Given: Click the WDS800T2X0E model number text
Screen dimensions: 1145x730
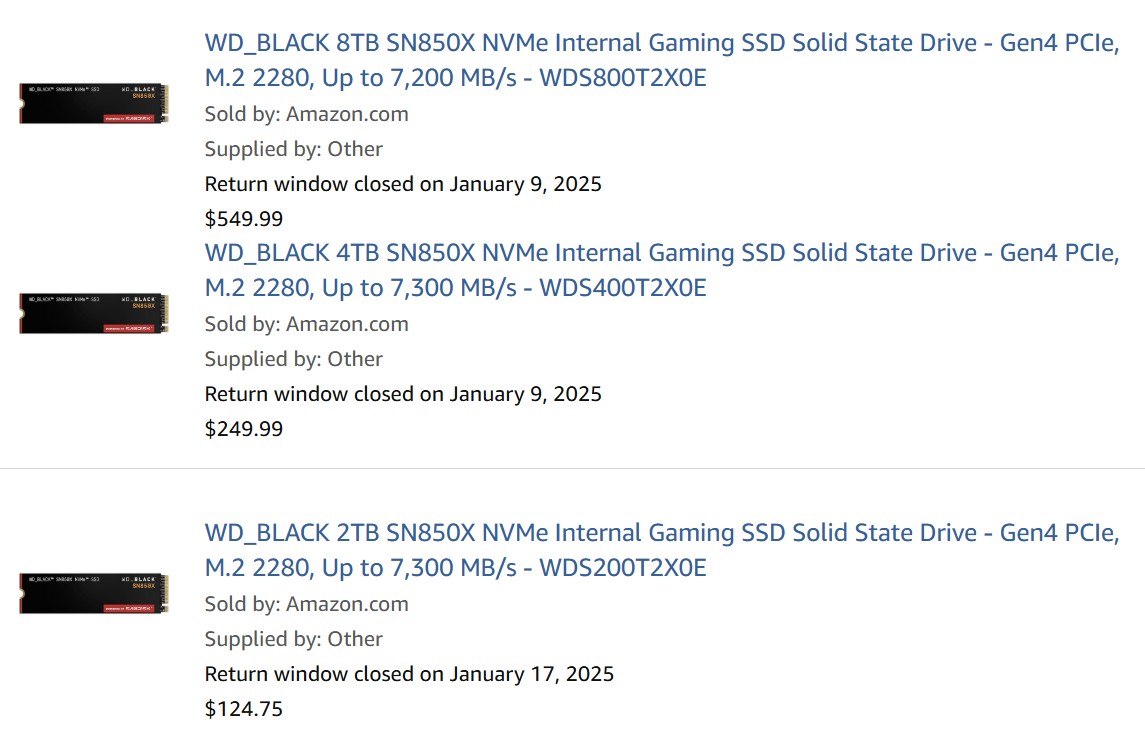Looking at the screenshot, I should (622, 78).
